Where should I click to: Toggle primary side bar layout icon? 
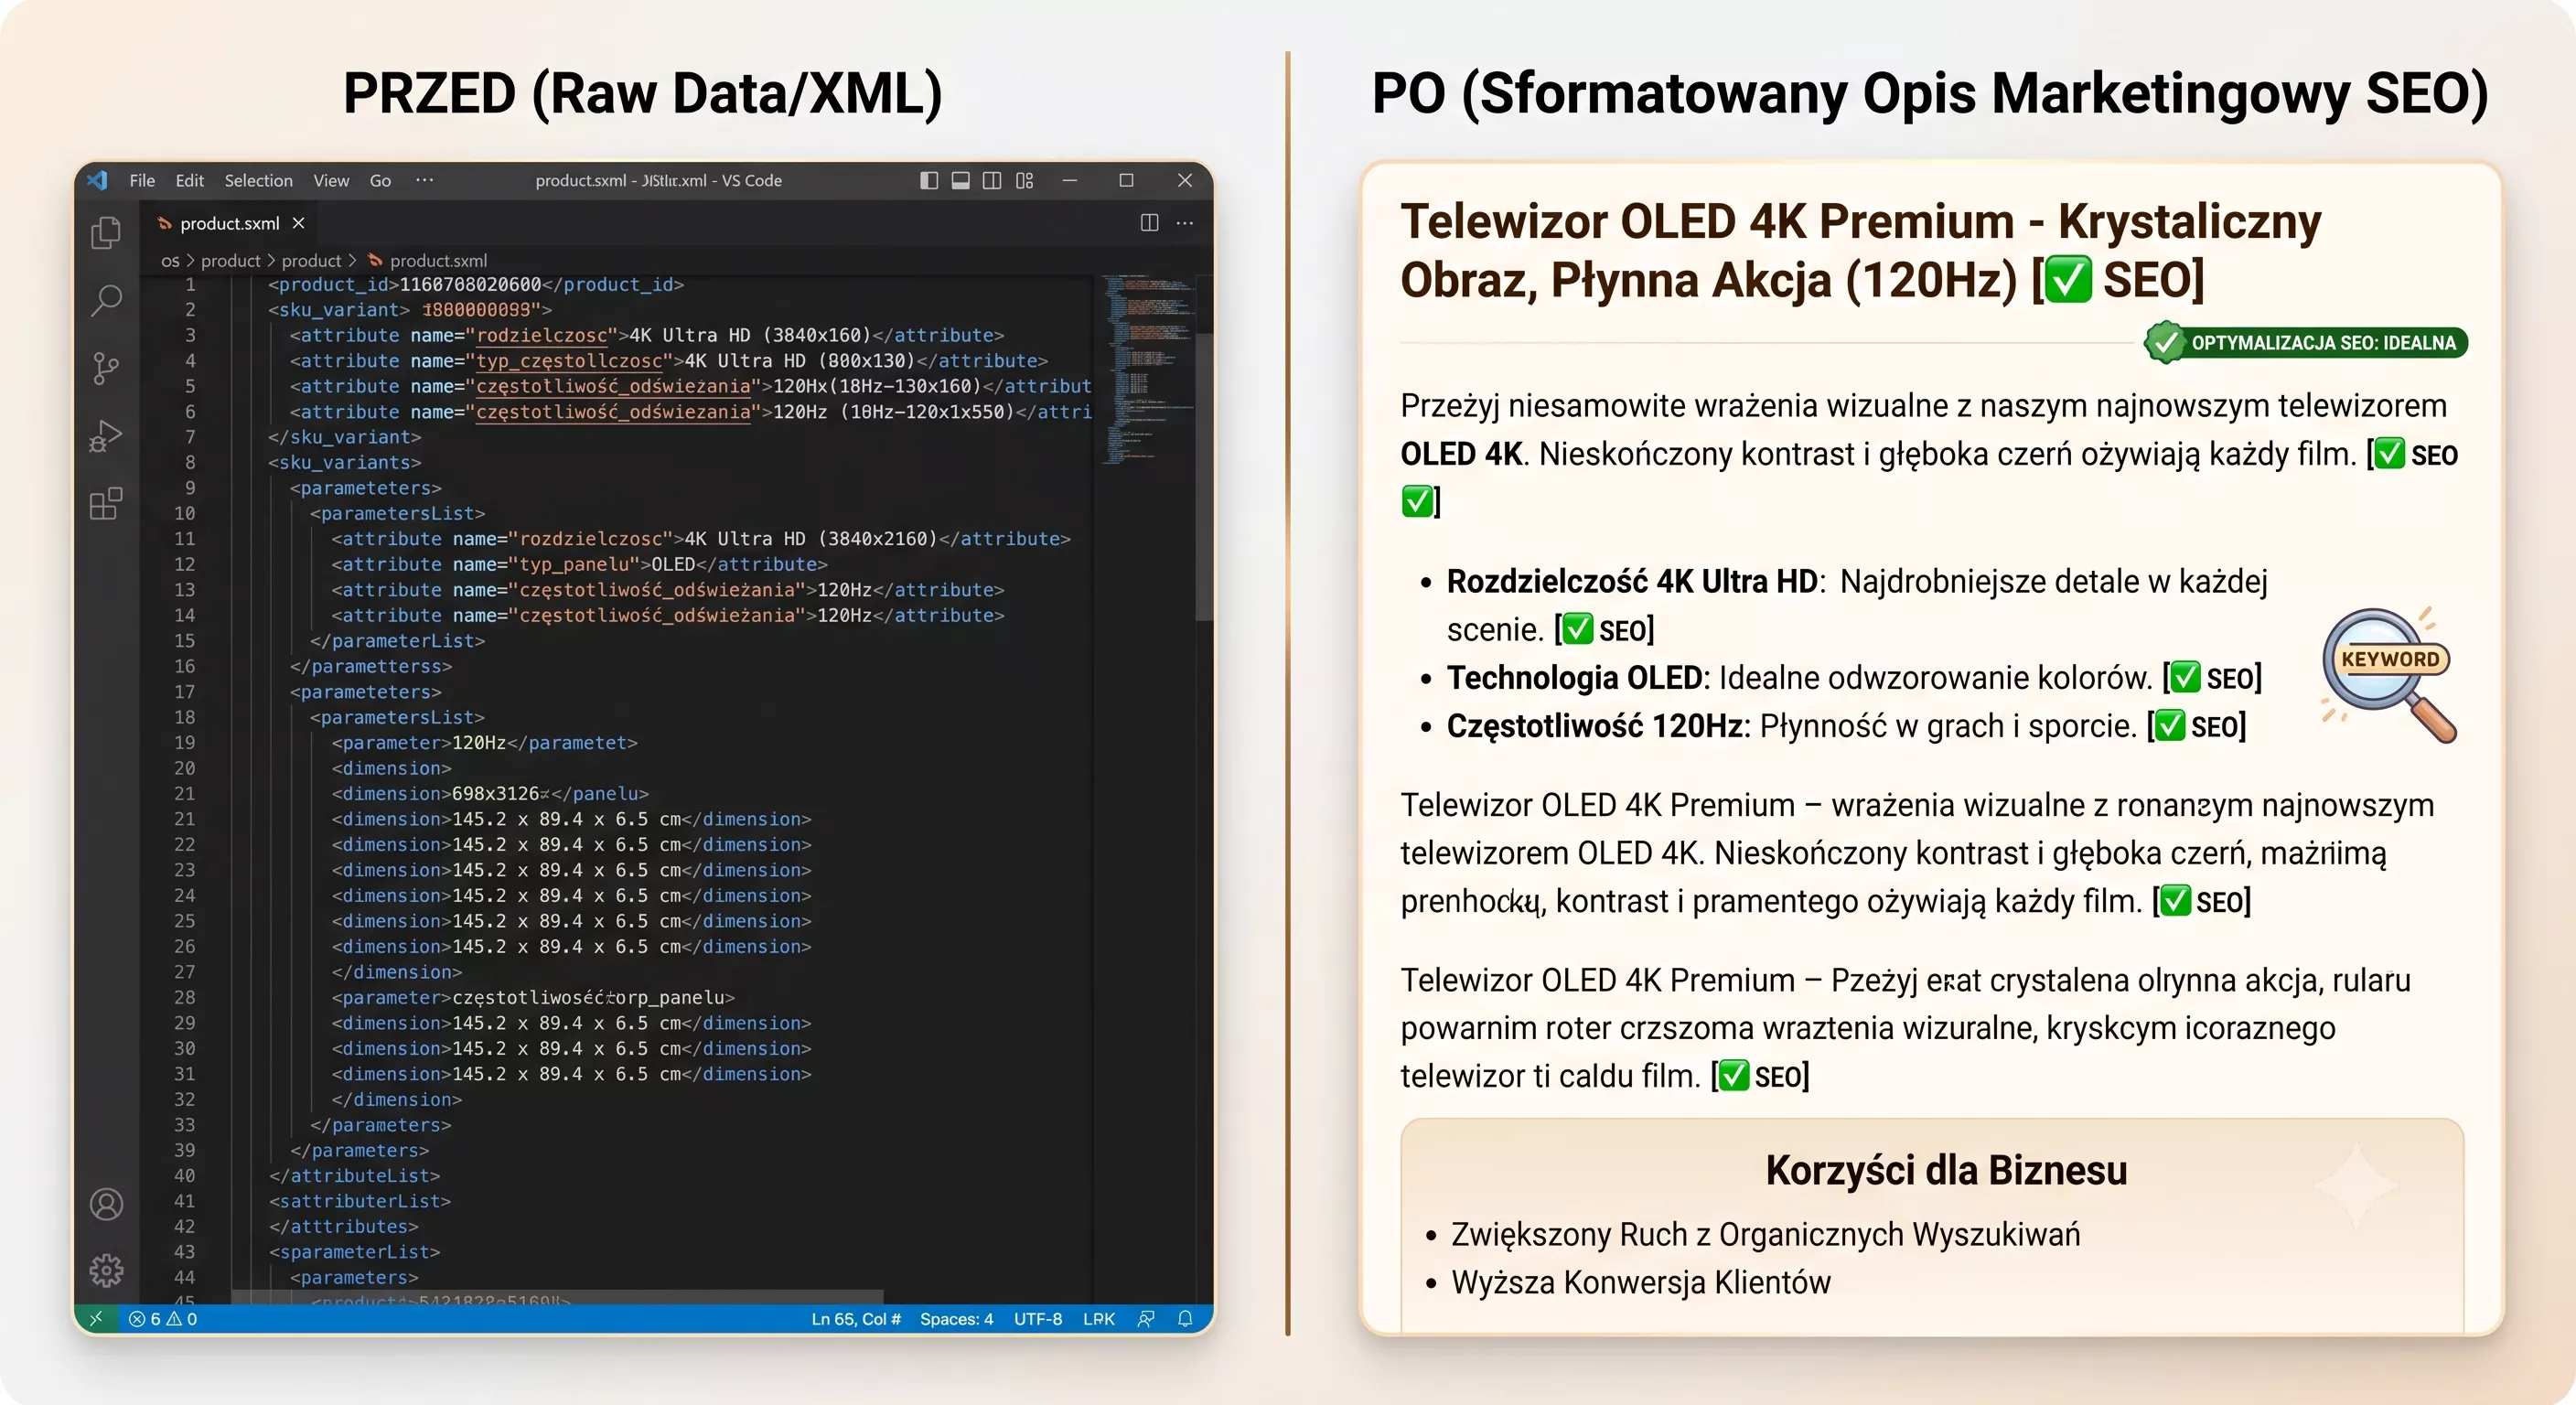(x=929, y=180)
